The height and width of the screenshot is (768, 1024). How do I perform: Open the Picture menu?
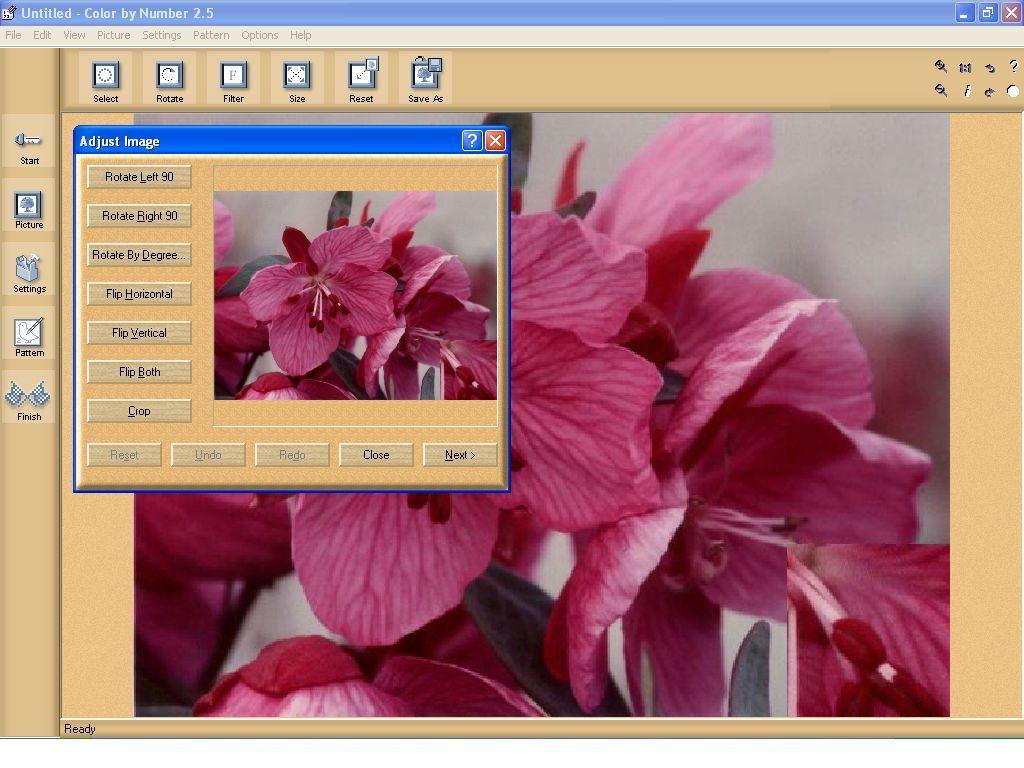114,35
